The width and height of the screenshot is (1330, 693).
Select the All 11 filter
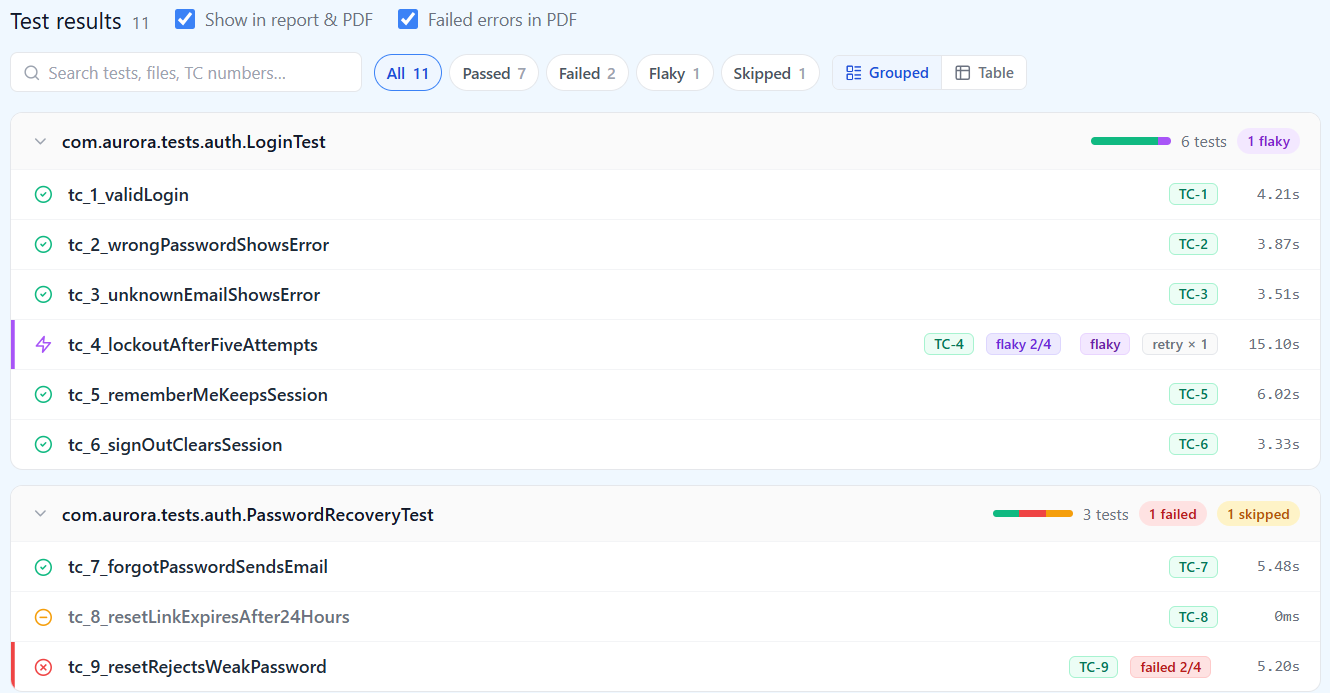[408, 73]
